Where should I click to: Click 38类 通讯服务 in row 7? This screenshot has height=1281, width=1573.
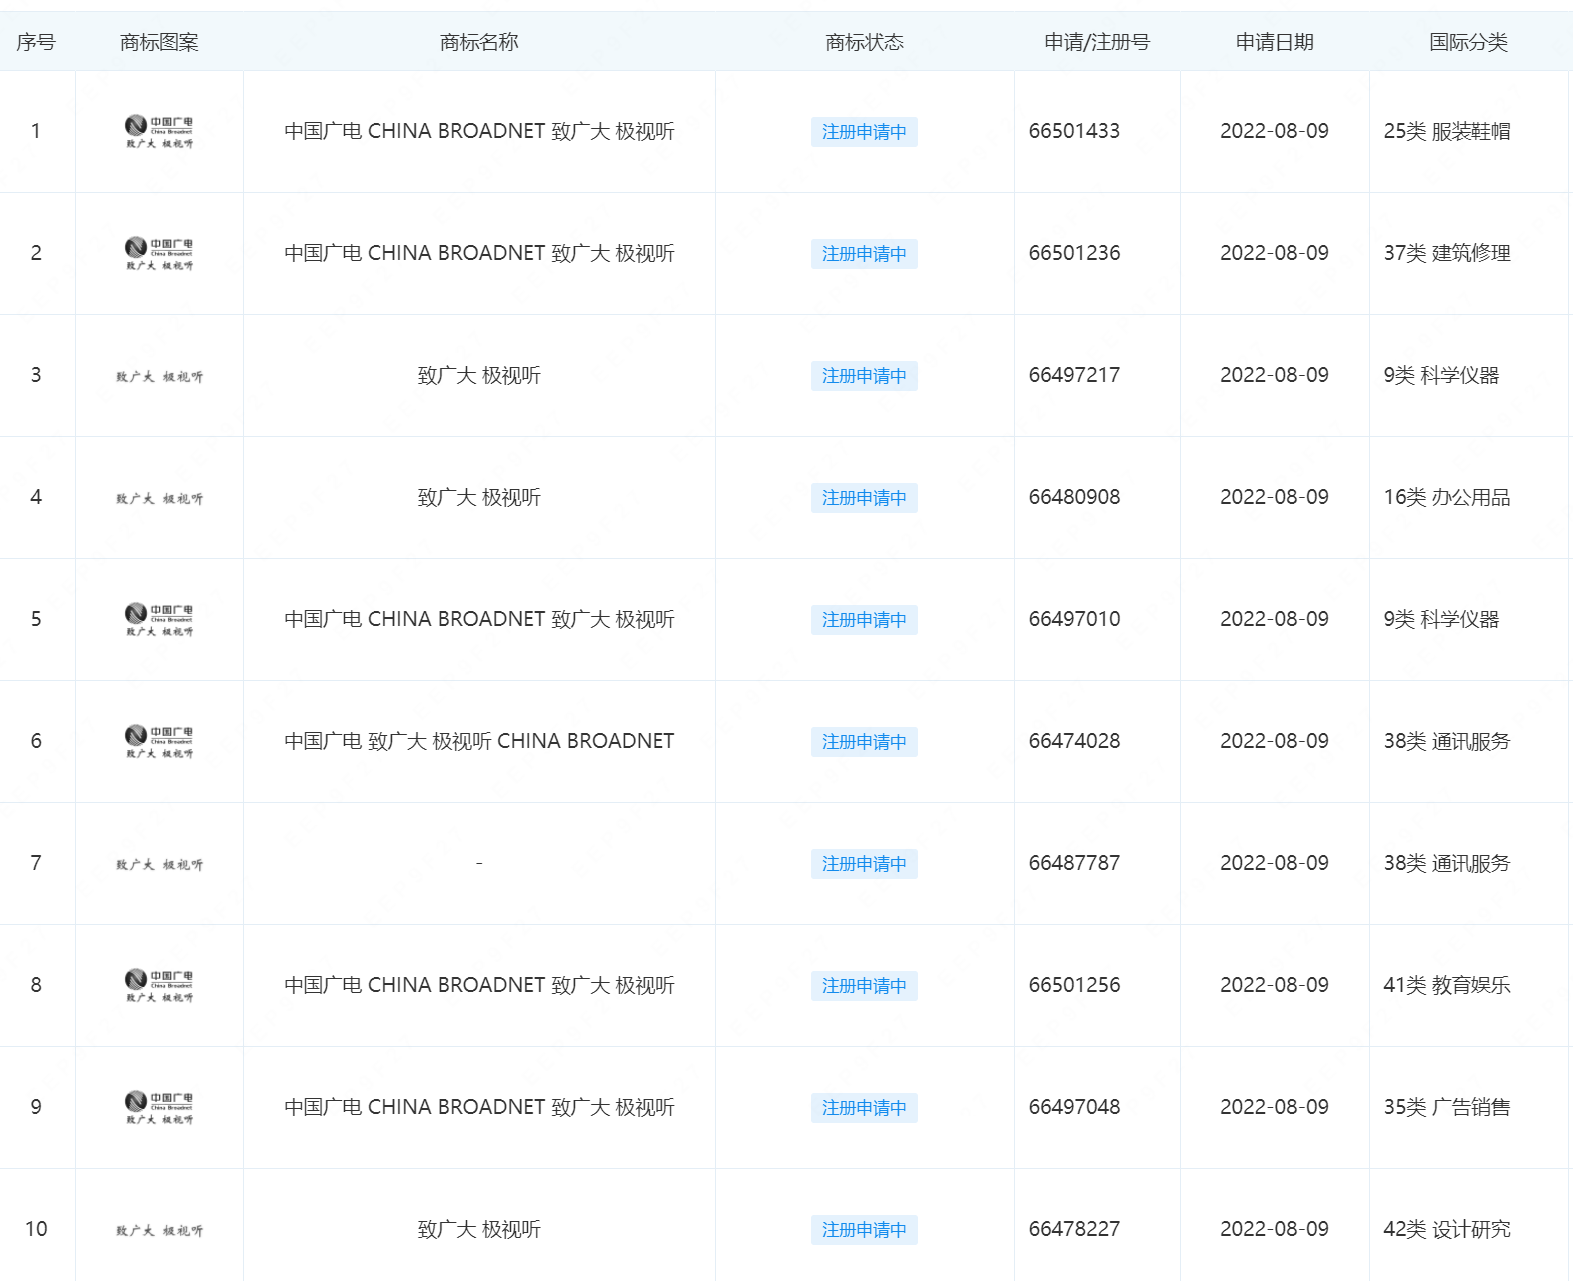1447,863
